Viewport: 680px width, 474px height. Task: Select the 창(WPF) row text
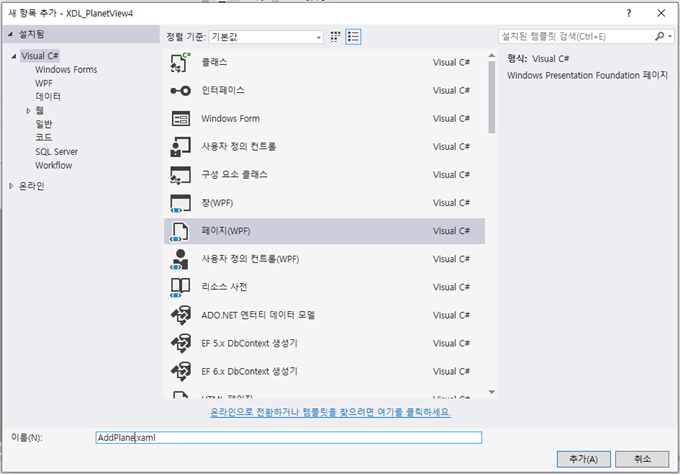coord(217,203)
